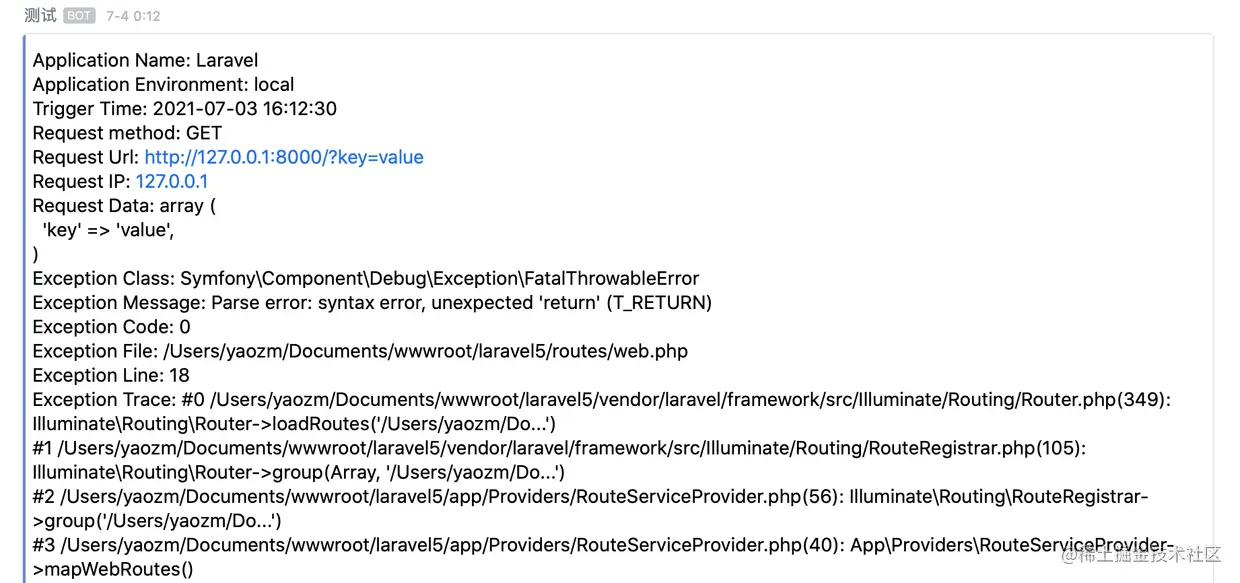Click the Exception Line: 18 text

111,375
